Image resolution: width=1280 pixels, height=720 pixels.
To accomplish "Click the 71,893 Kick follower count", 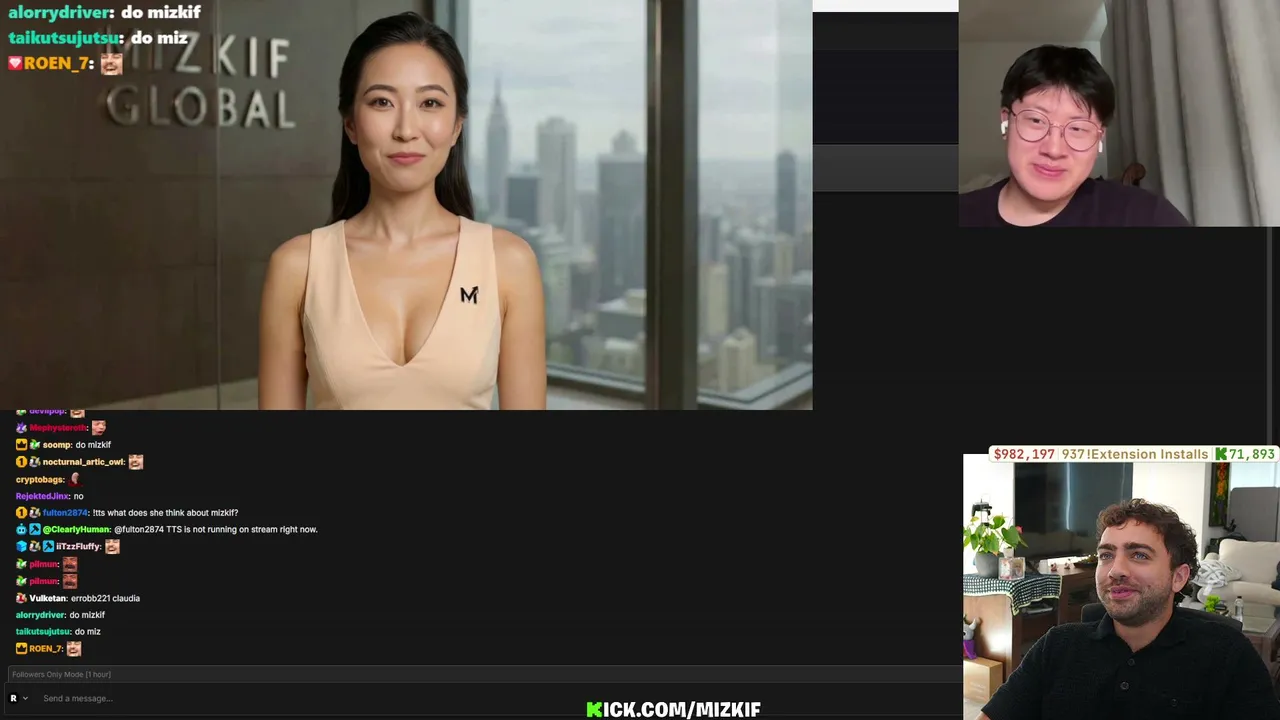I will [1252, 454].
